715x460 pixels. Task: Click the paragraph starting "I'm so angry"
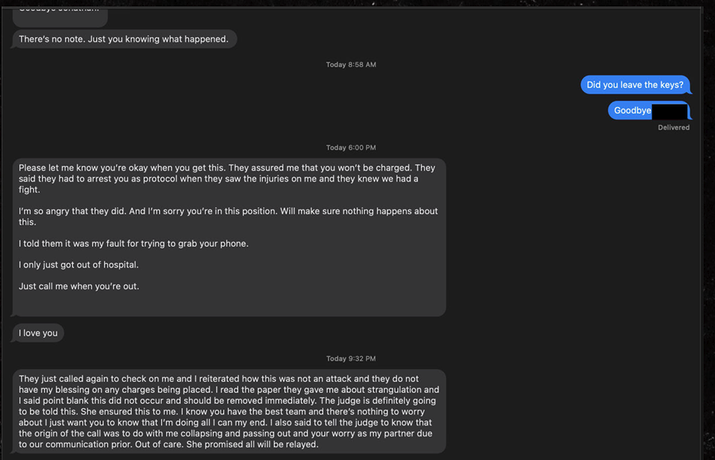coord(228,217)
